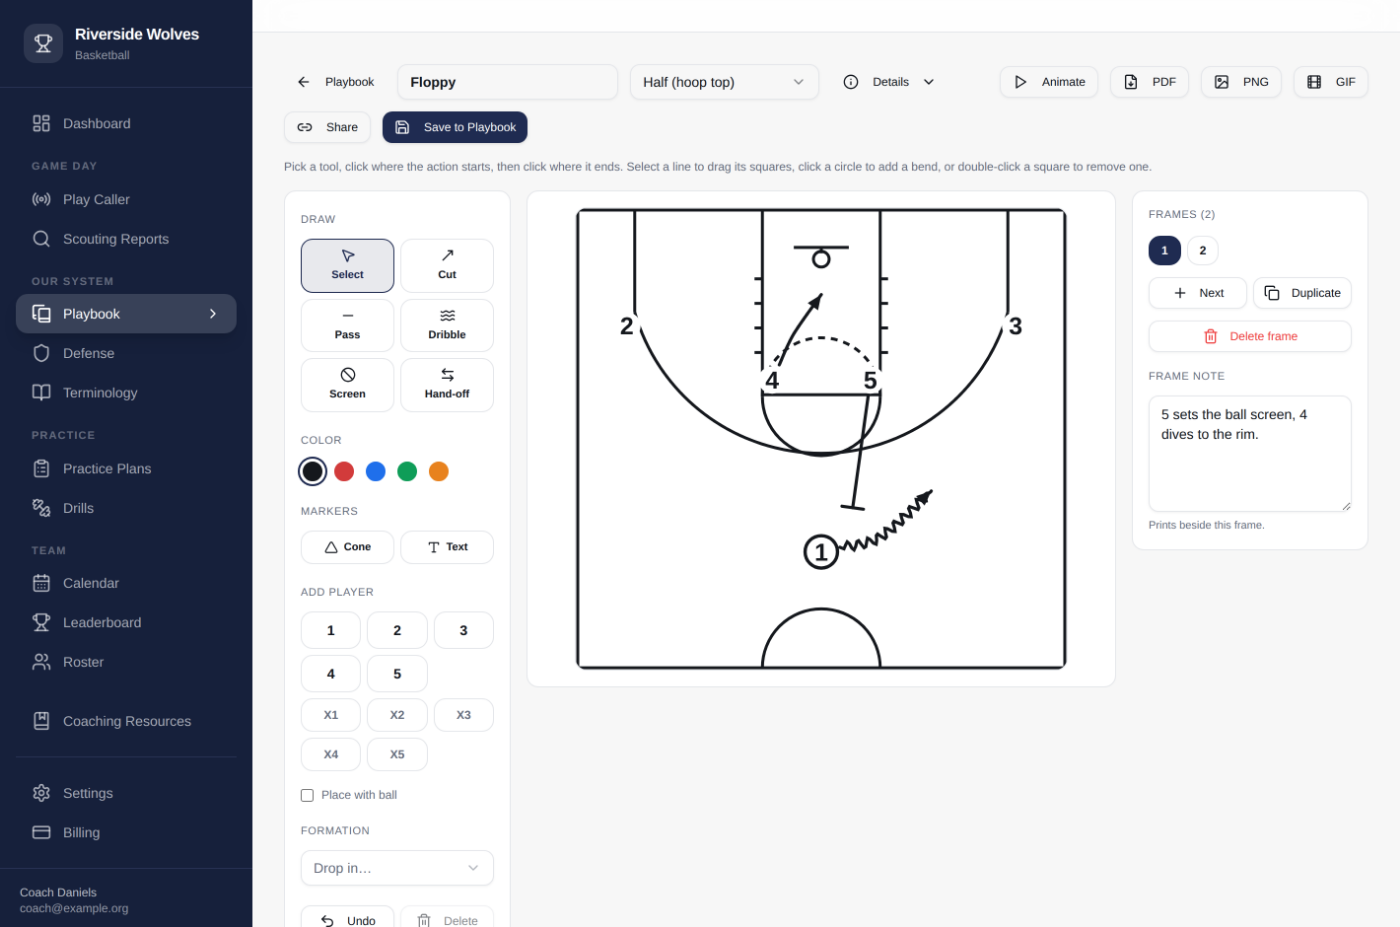Open Terminology page
This screenshot has height=927, width=1400.
(x=126, y=393)
